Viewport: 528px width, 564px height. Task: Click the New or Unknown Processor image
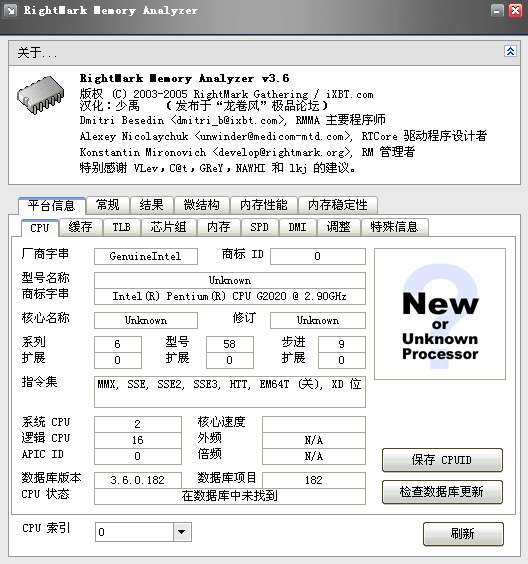click(440, 314)
